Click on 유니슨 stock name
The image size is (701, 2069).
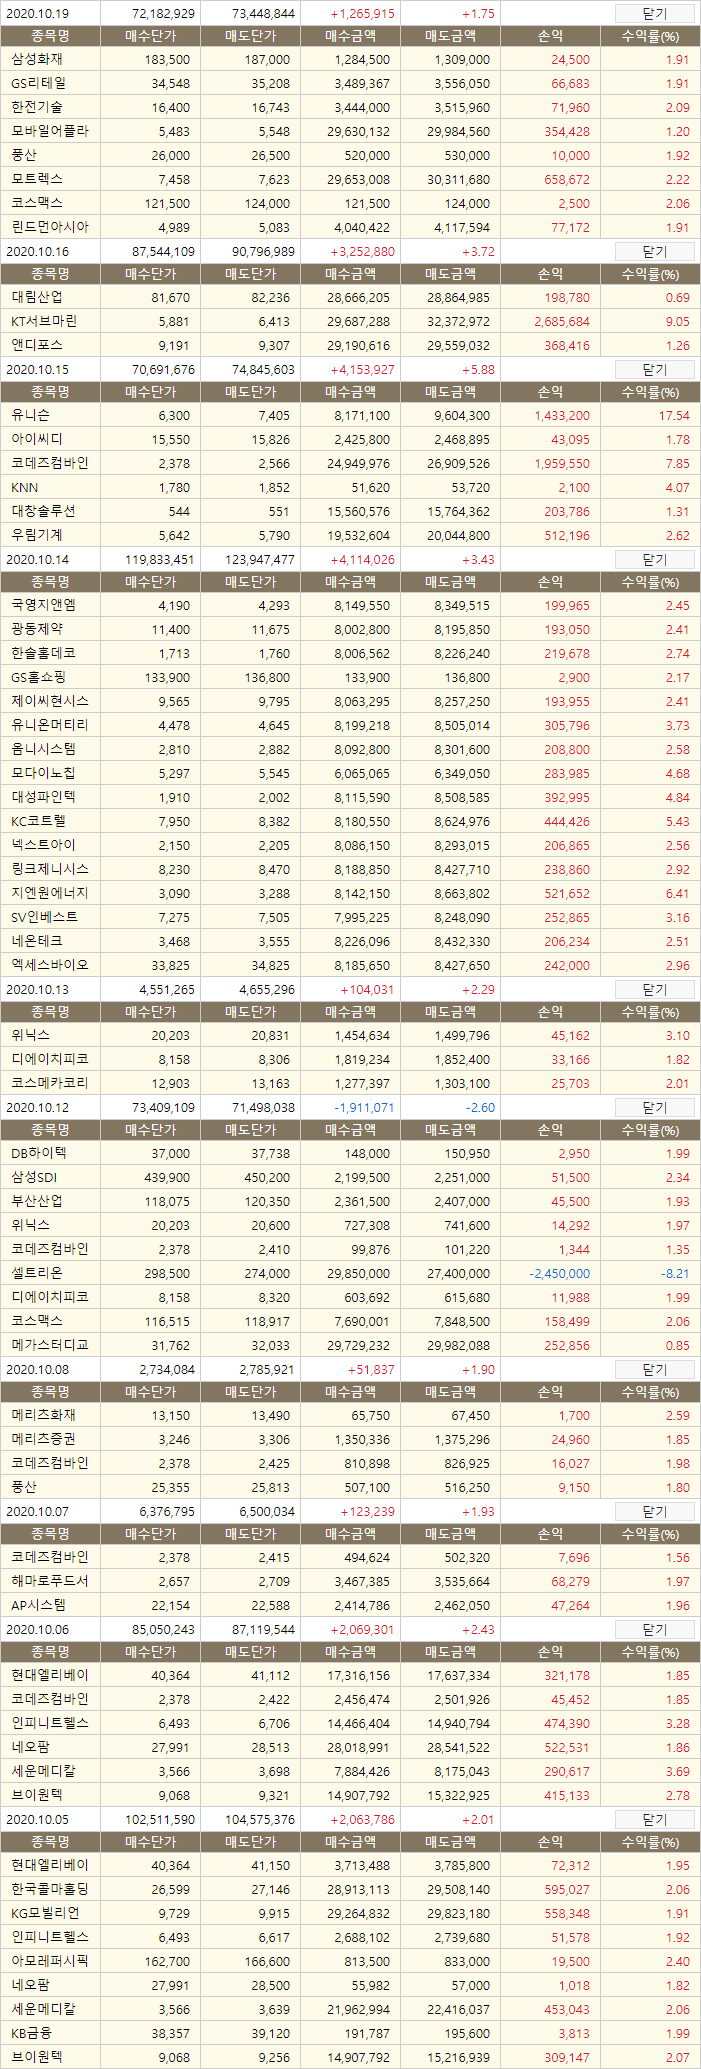(x=30, y=416)
